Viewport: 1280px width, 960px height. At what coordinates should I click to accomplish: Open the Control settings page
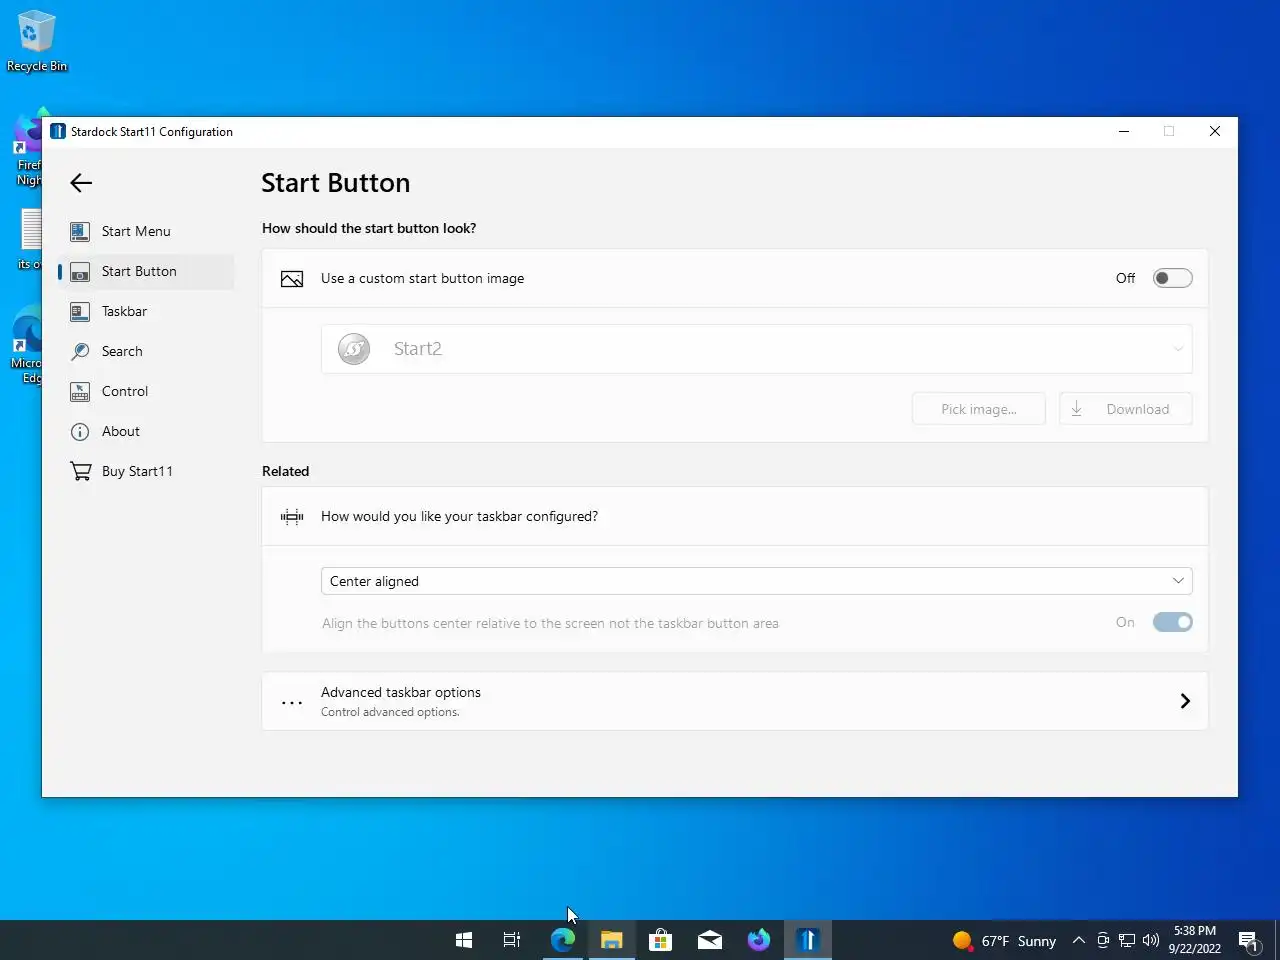146,391
